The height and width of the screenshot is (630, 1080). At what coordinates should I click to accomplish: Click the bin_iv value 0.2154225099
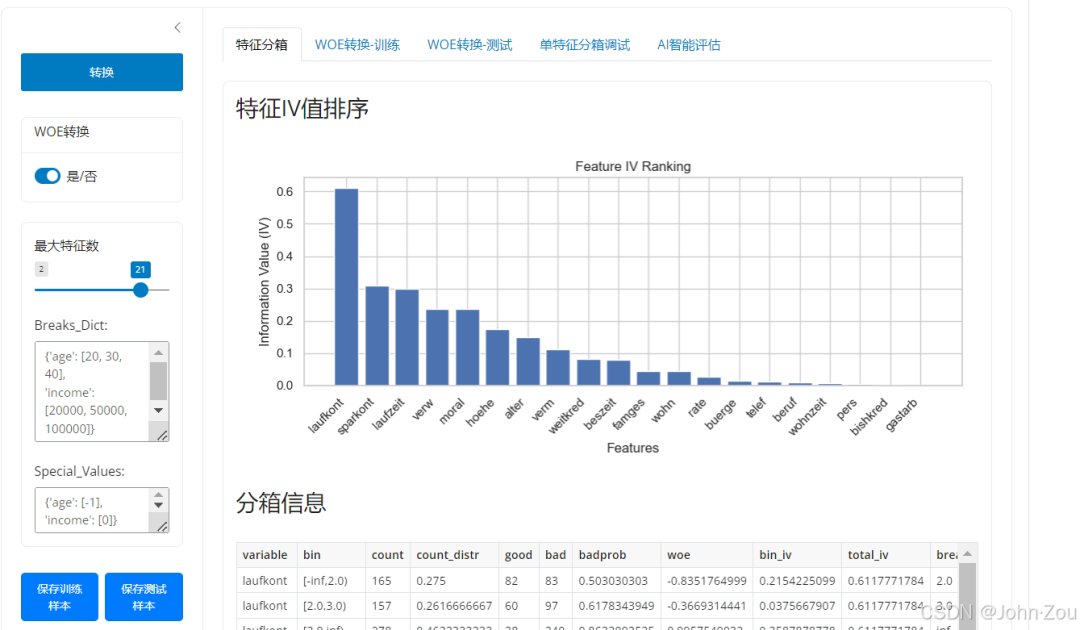[797, 581]
